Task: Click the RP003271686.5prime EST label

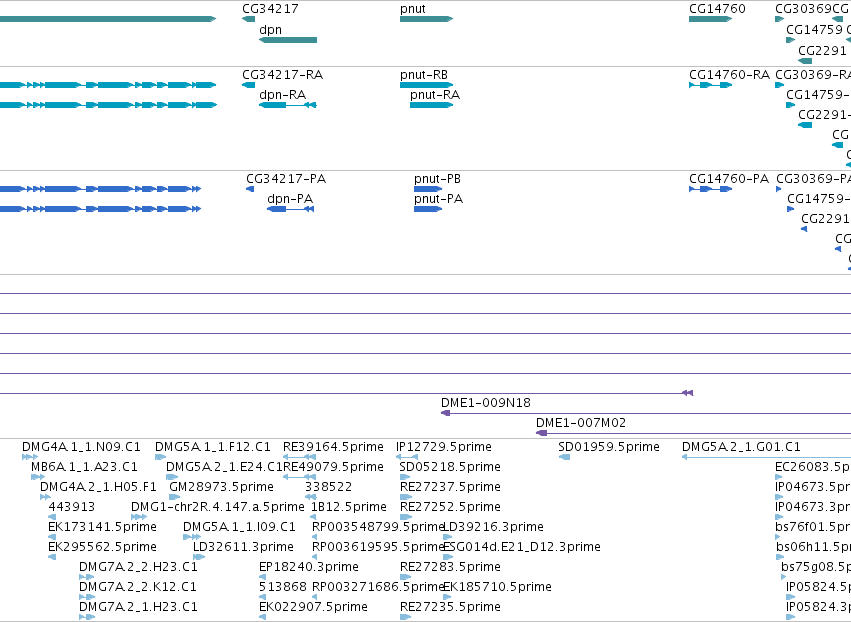Action: pyautogui.click(x=378, y=587)
